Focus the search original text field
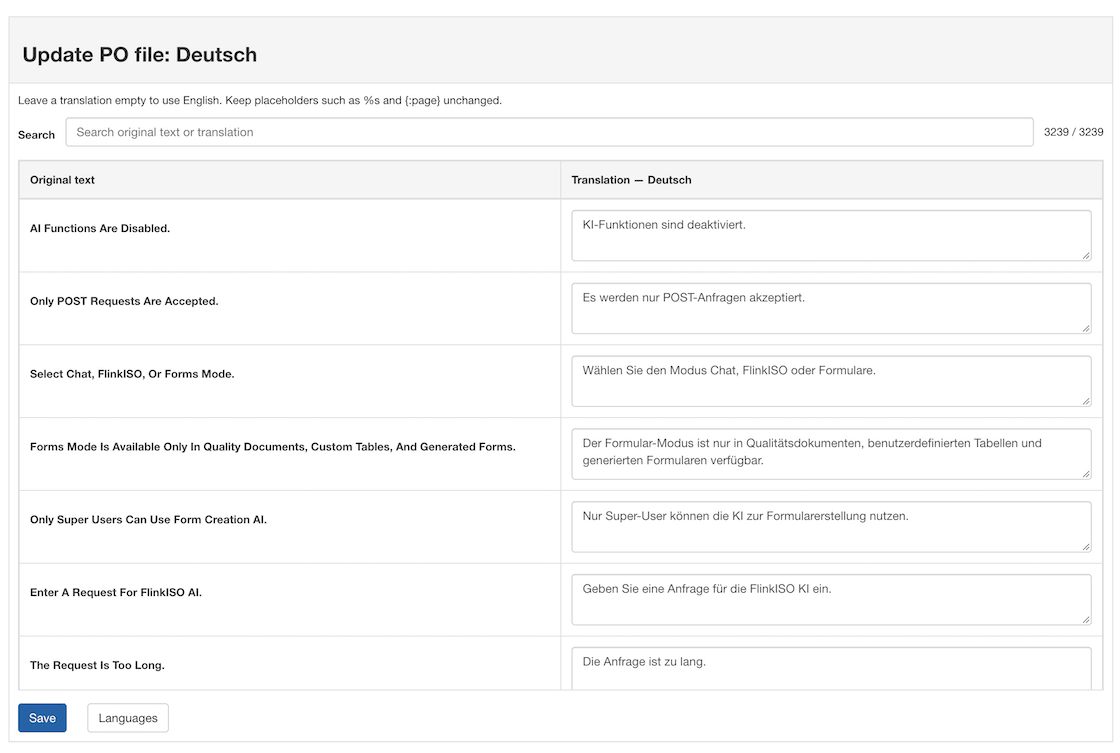Screen dimensions: 1120x753 coord(549,132)
